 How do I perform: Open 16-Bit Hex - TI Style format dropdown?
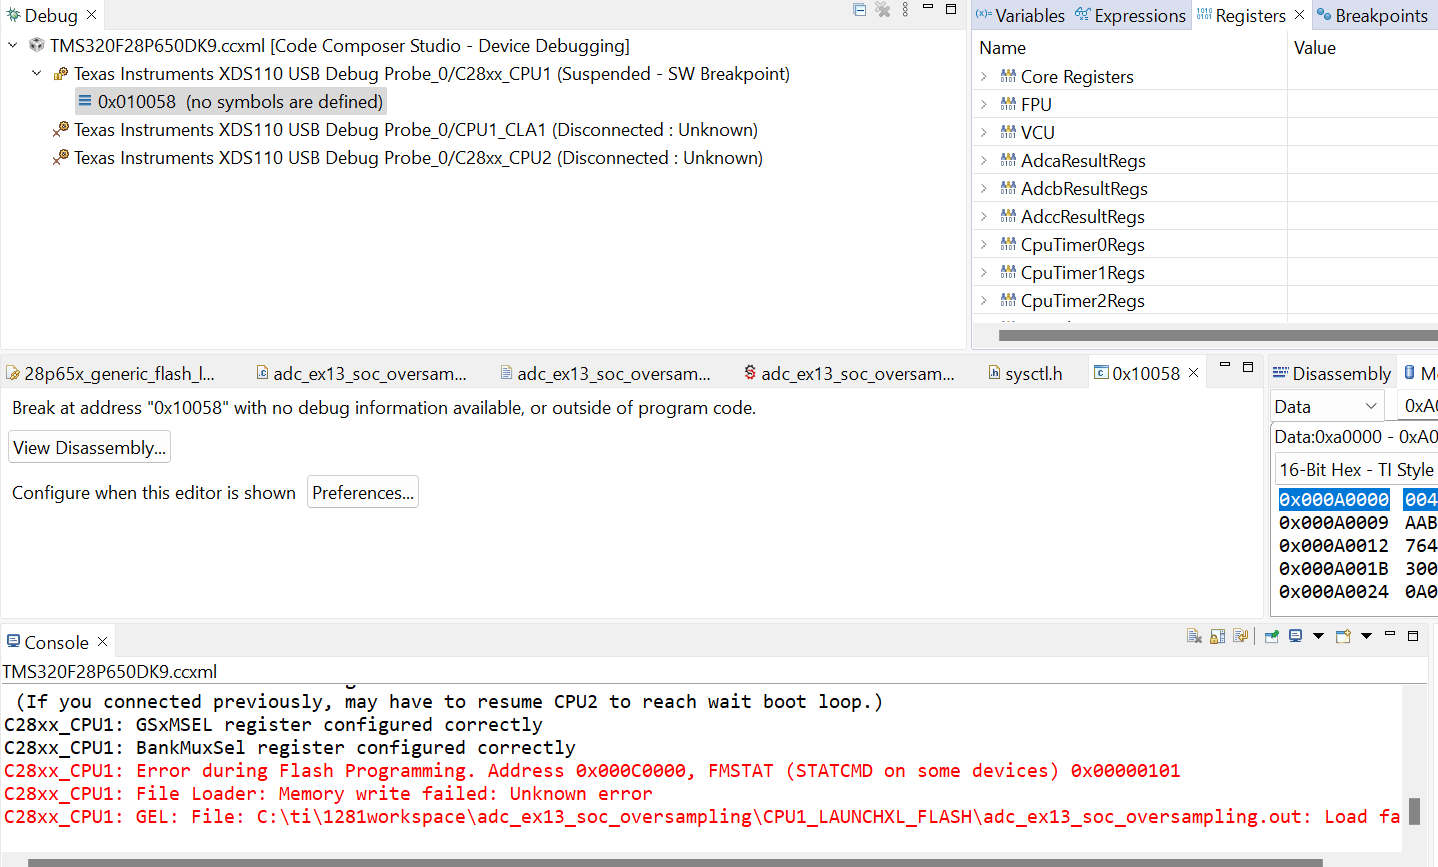coord(1356,469)
